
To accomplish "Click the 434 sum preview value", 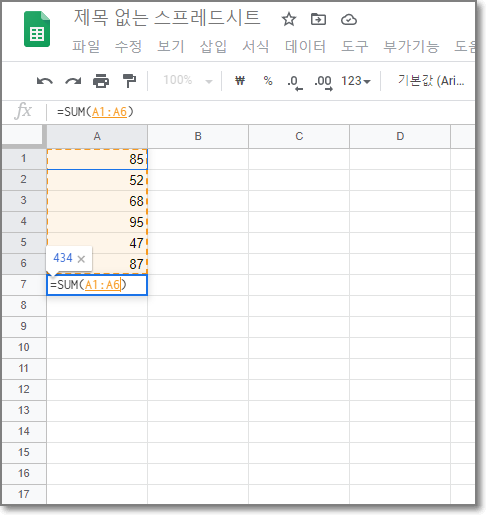I will tap(63, 258).
